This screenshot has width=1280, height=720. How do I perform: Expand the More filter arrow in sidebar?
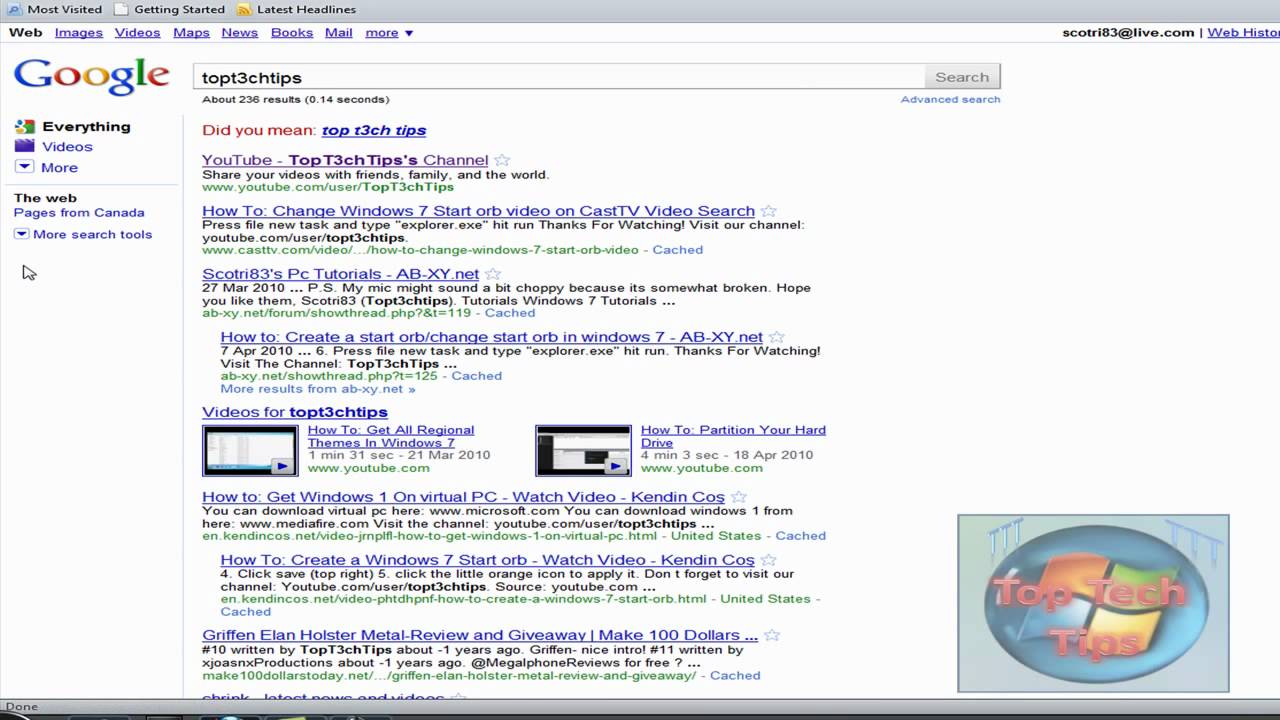(24, 167)
